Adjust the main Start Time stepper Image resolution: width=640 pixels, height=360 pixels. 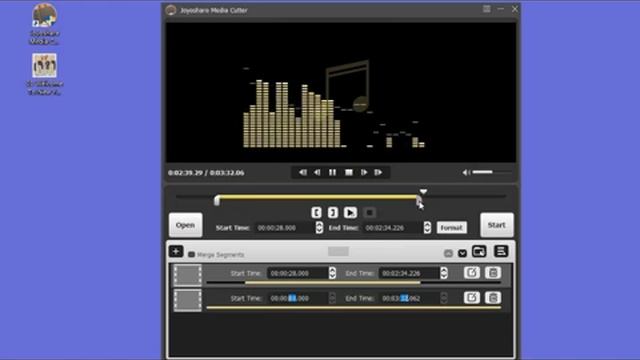click(319, 228)
